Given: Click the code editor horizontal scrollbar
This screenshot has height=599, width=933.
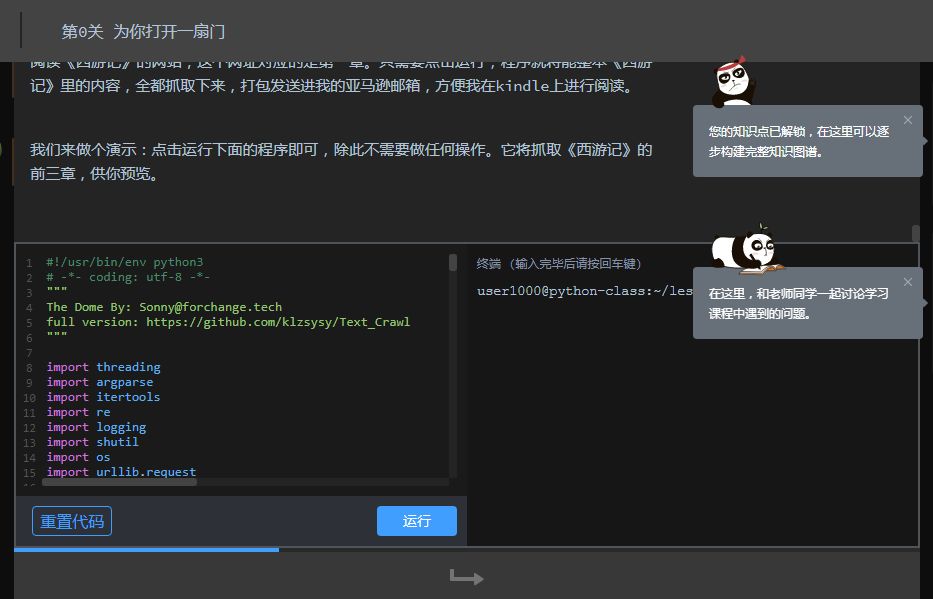Looking at the screenshot, I should pos(119,482).
